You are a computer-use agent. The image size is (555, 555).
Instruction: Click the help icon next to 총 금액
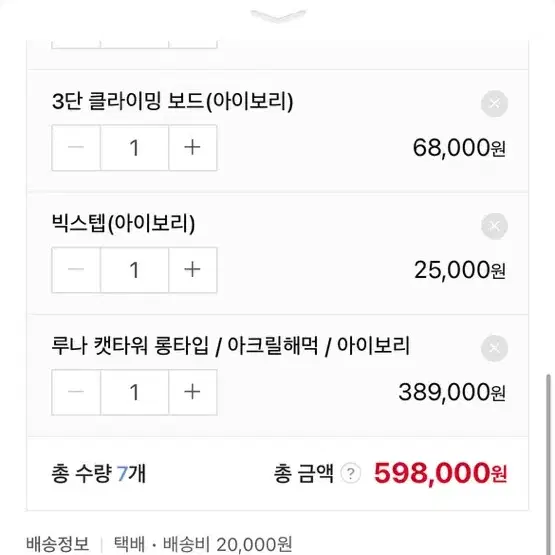[x=350, y=473]
